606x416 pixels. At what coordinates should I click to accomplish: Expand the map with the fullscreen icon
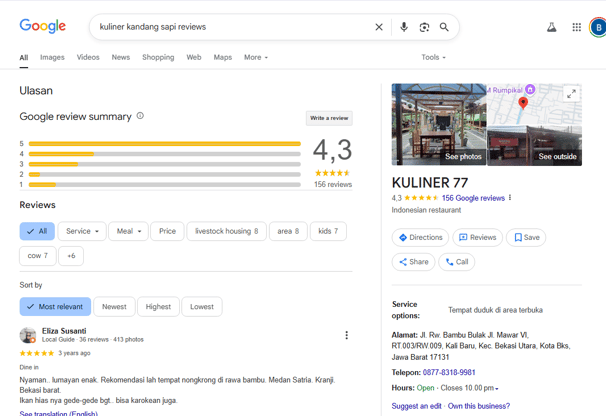tap(572, 93)
